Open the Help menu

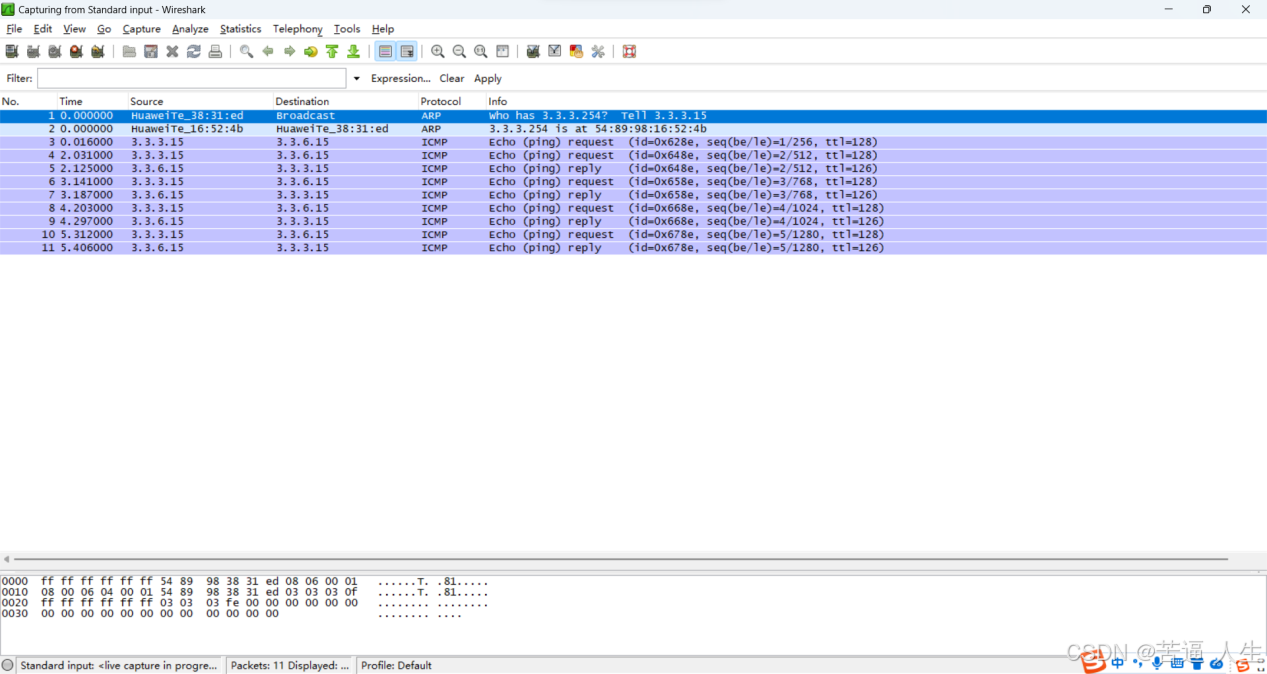[x=383, y=29]
